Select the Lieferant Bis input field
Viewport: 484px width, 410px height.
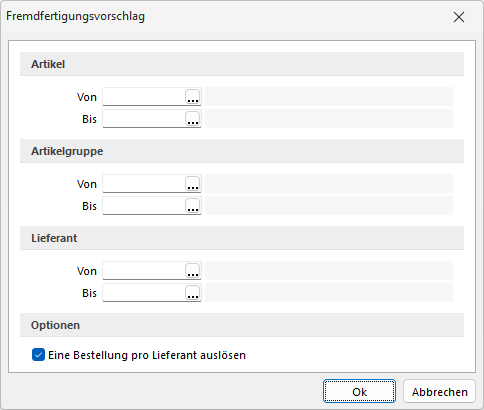coord(144,293)
